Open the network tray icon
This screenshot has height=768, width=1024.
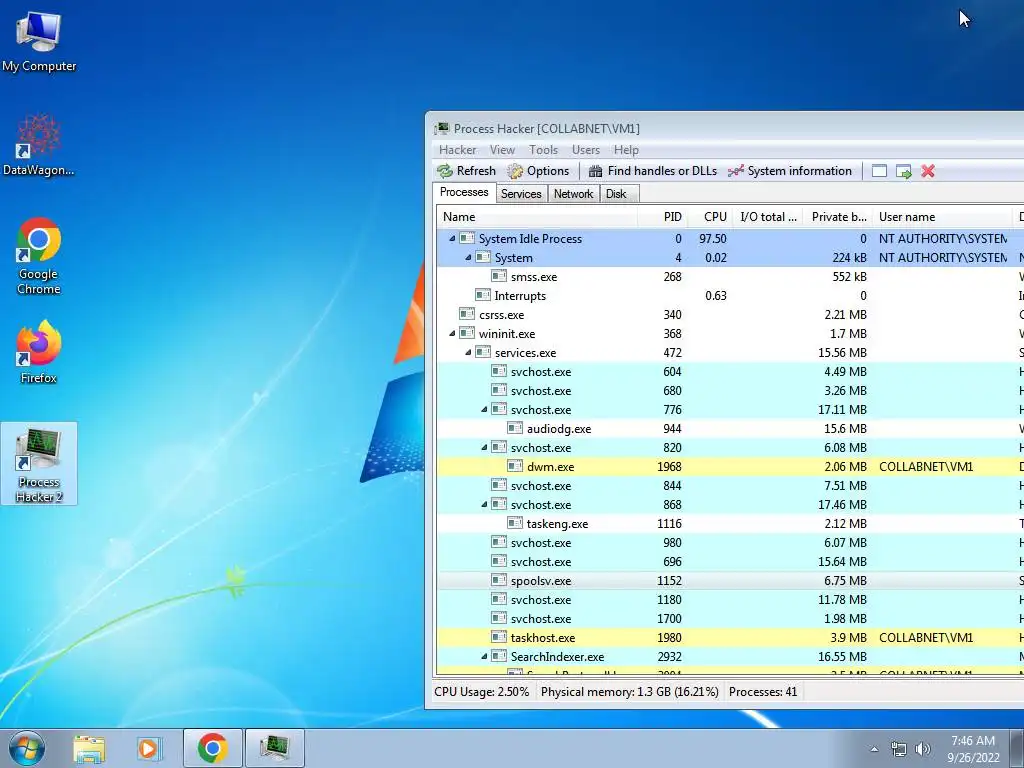coord(899,750)
